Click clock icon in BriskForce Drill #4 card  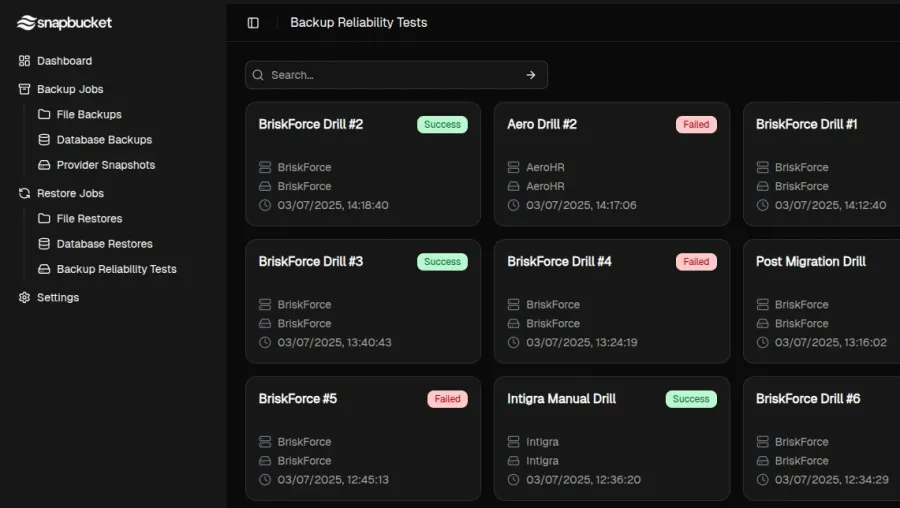514,342
